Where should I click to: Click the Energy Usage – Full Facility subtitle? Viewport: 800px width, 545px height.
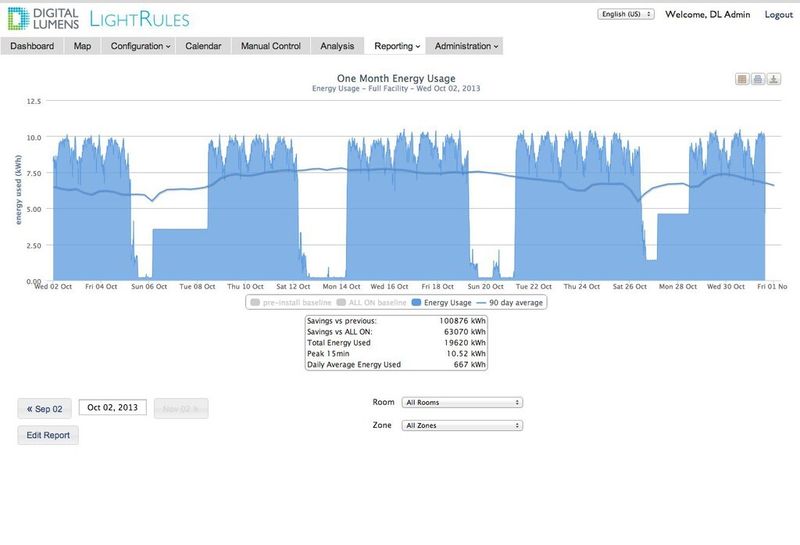[396, 88]
